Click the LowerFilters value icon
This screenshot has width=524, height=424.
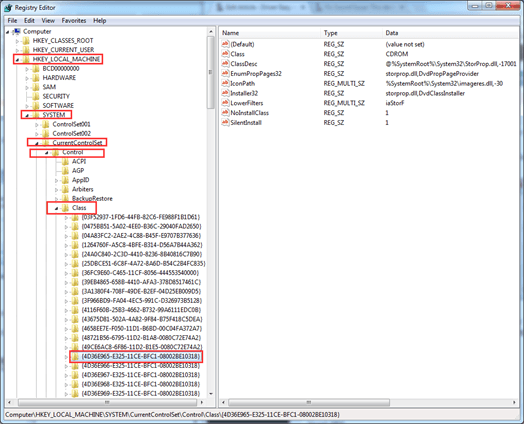[x=226, y=103]
